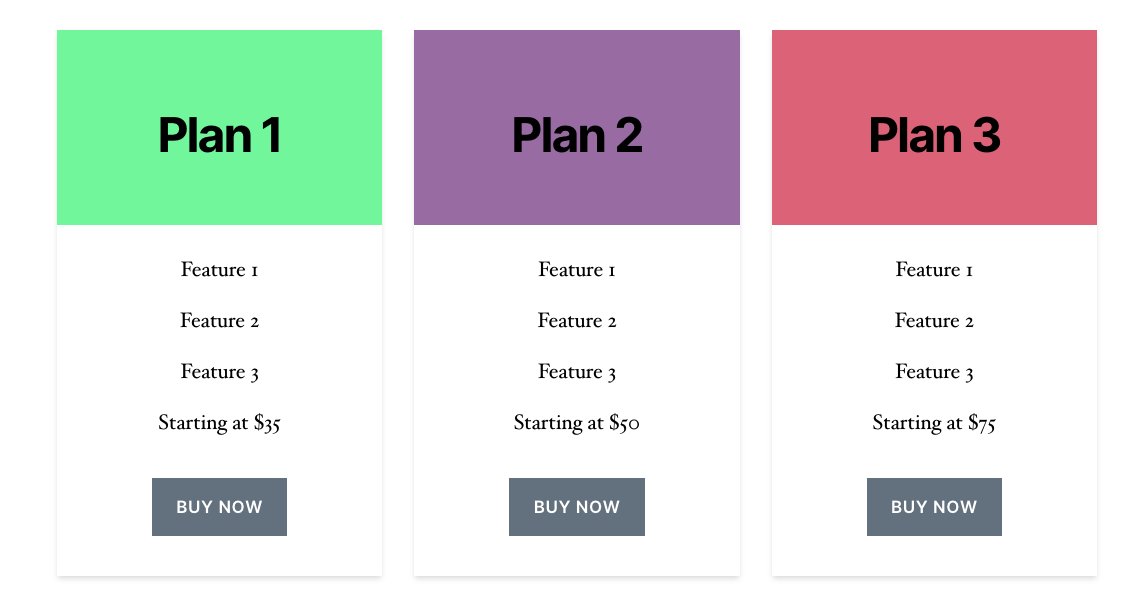Select Feature 2 in Plan 3 card
The height and width of the screenshot is (595, 1131).
pos(934,321)
